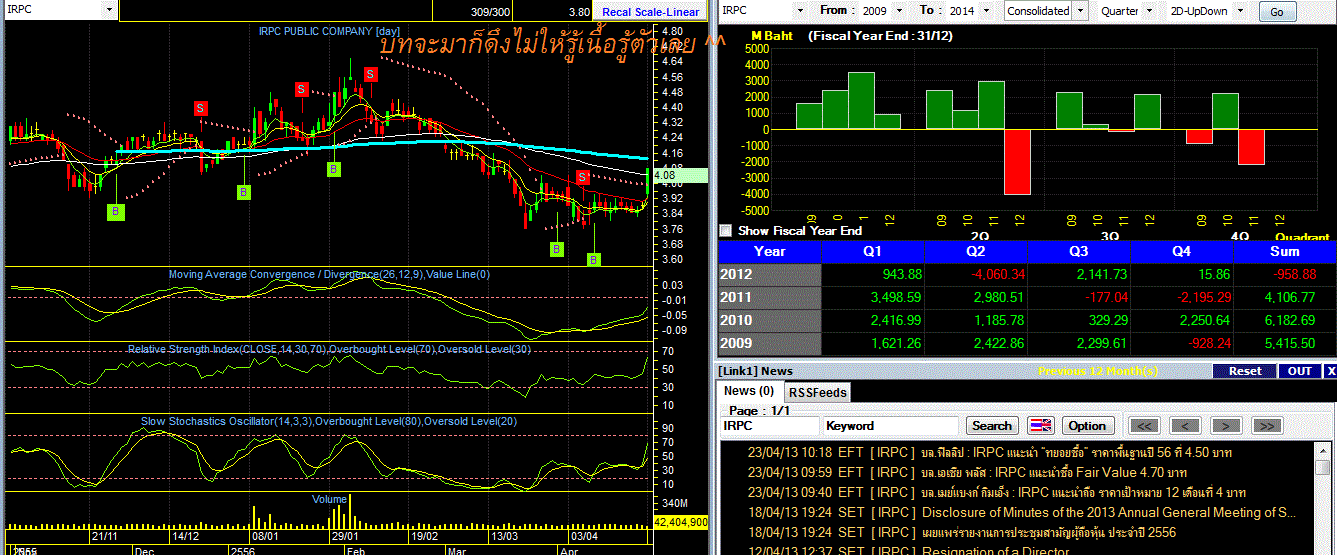
Task: Click the Year column header
Action: pos(769,252)
